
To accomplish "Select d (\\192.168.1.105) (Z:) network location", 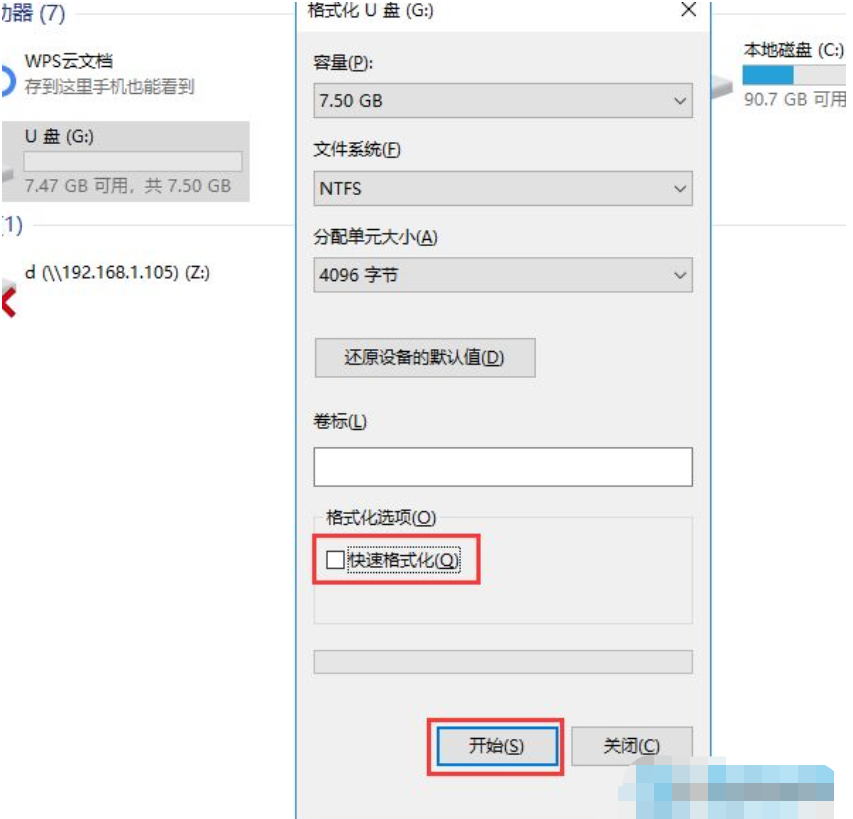I will pyautogui.click(x=118, y=272).
